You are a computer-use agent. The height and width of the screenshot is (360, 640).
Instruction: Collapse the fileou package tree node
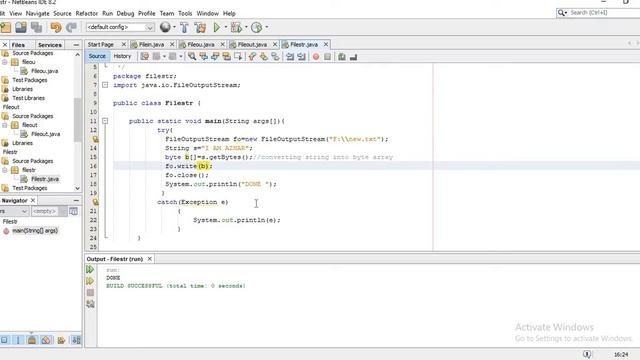coord(5,62)
